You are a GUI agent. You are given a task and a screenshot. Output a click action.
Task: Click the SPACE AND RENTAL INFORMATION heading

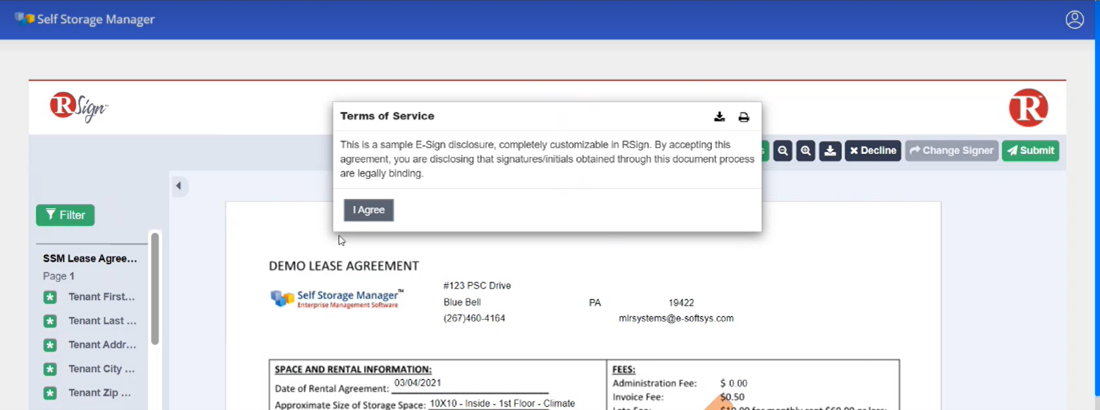click(353, 369)
